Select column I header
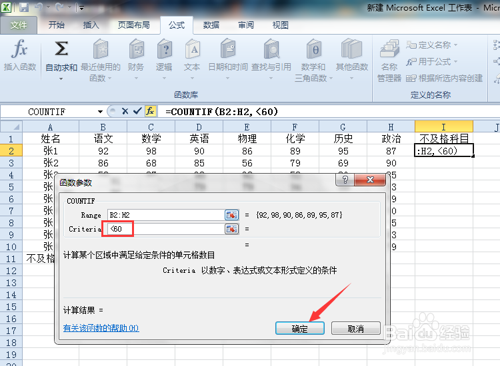Image resolution: width=500 pixels, height=366 pixels. coord(443,127)
